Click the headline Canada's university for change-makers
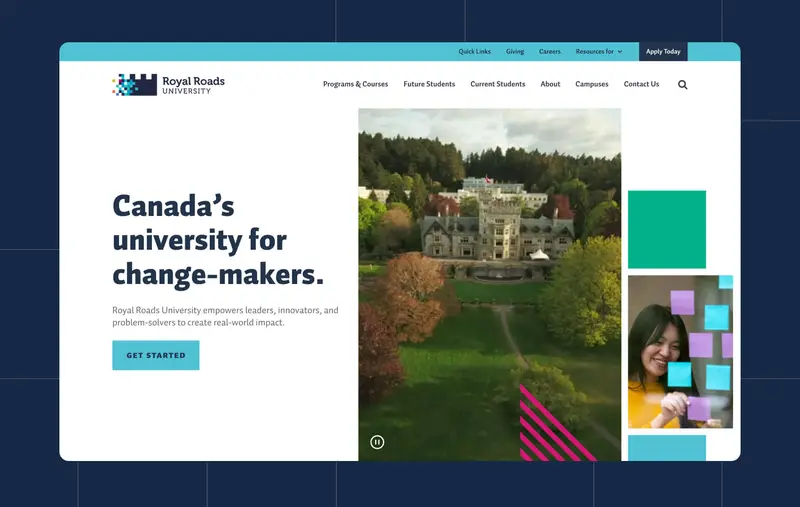The image size is (800, 507). click(218, 240)
